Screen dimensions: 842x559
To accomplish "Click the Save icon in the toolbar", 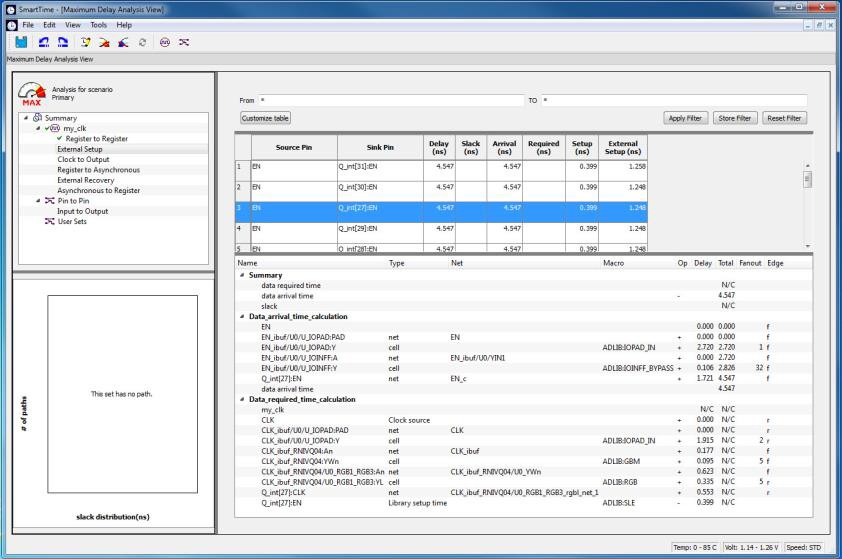I will pyautogui.click(x=20, y=42).
